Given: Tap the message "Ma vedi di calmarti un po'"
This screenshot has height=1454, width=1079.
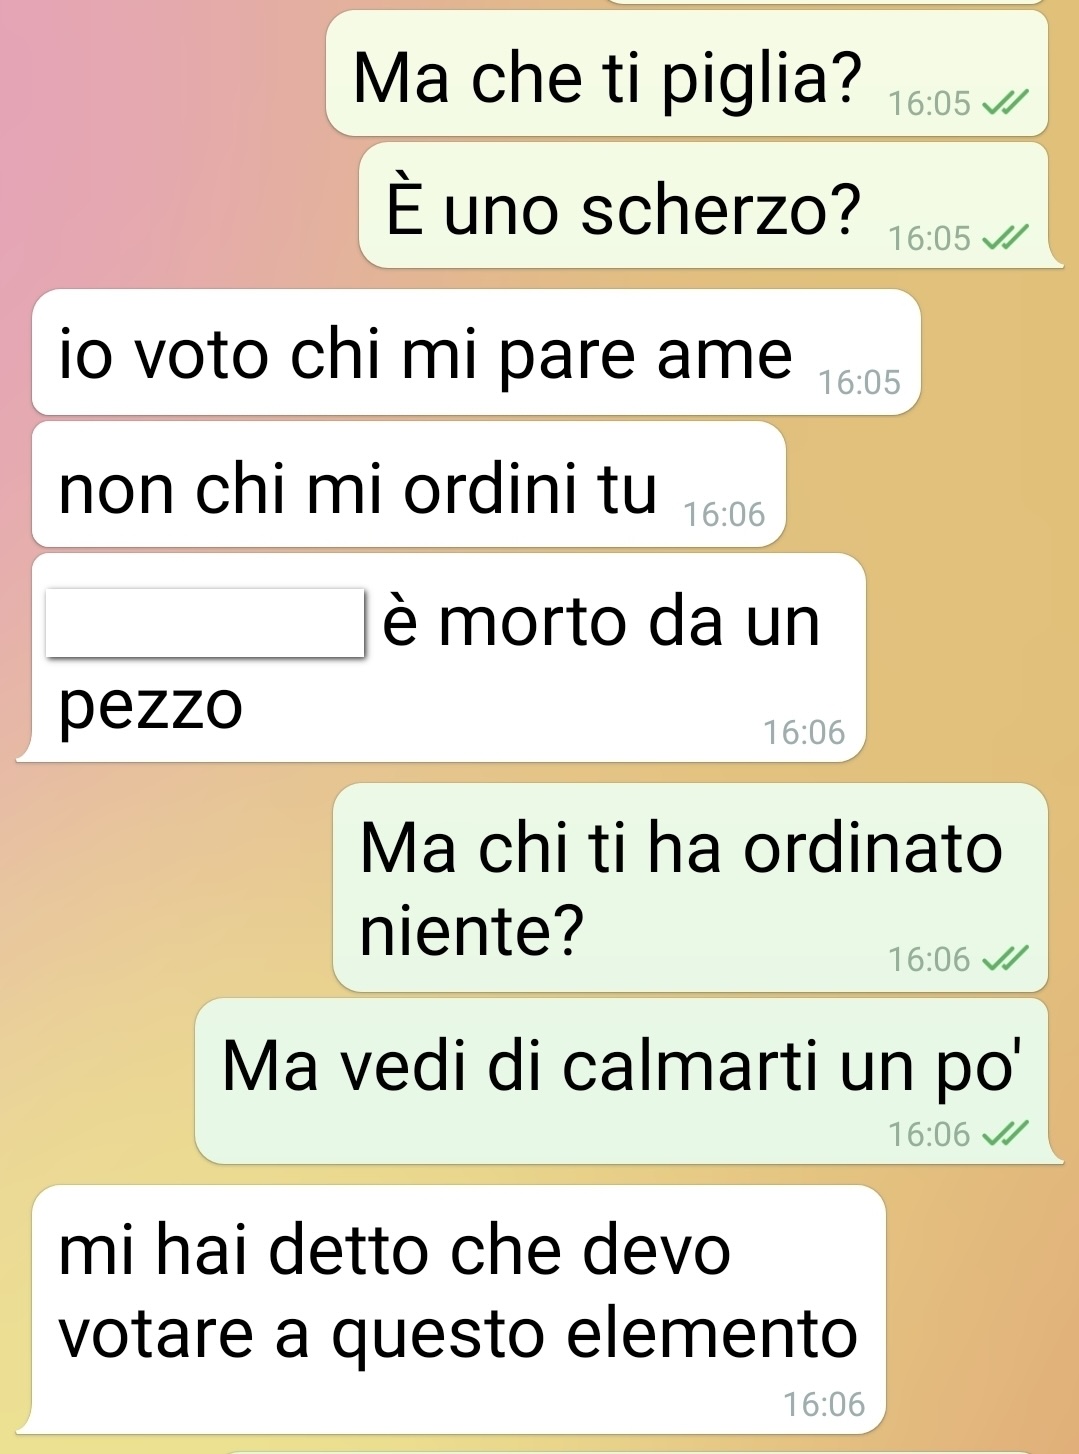Looking at the screenshot, I should [x=628, y=1081].
